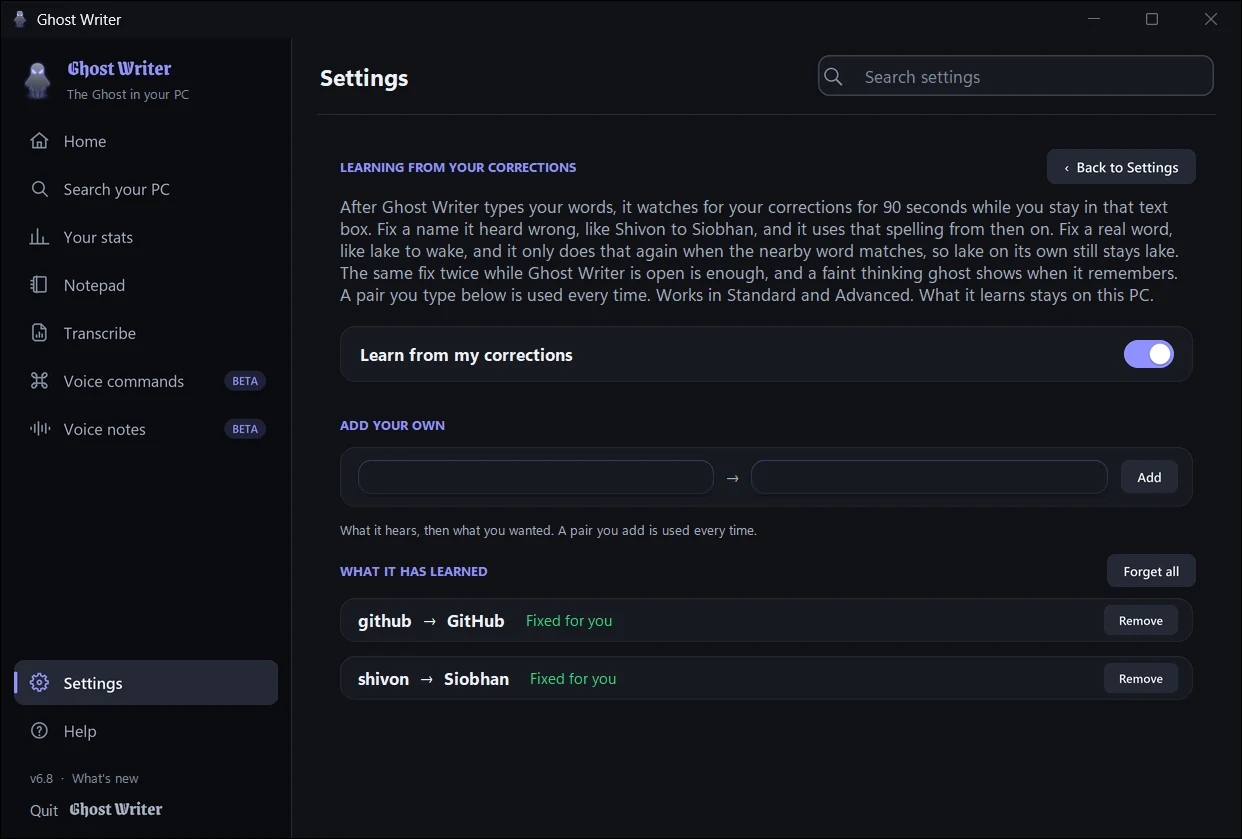The height and width of the screenshot is (839, 1242).
Task: Click the BETA badge next to Voice commands
Action: point(245,381)
